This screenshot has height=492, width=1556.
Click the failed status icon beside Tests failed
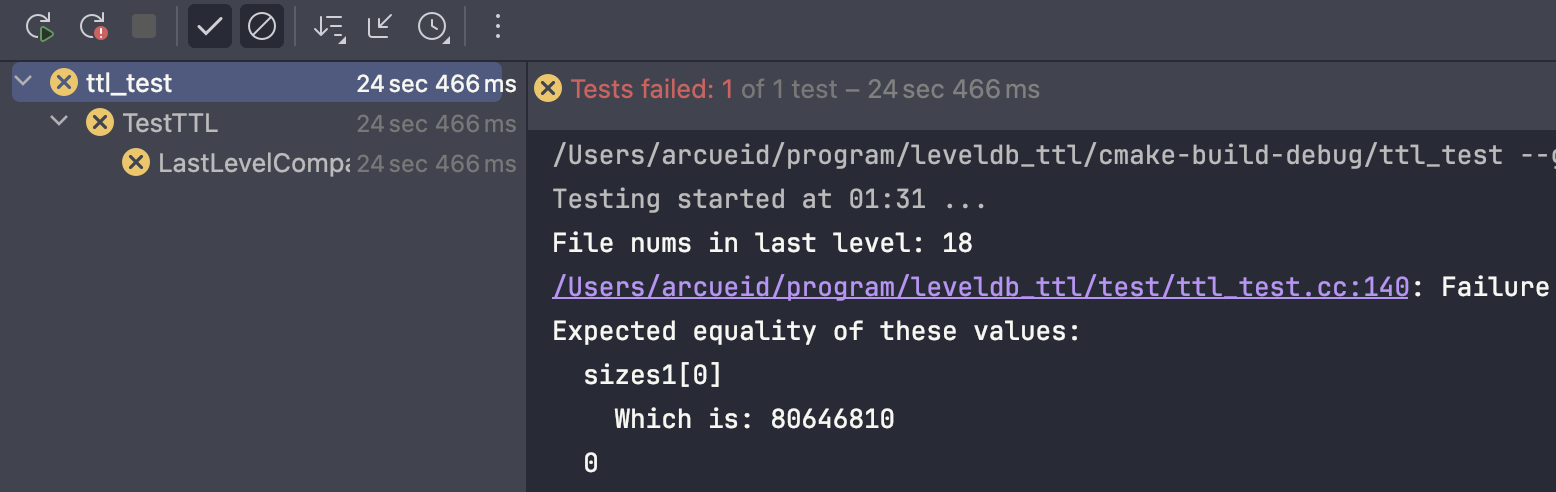(547, 89)
